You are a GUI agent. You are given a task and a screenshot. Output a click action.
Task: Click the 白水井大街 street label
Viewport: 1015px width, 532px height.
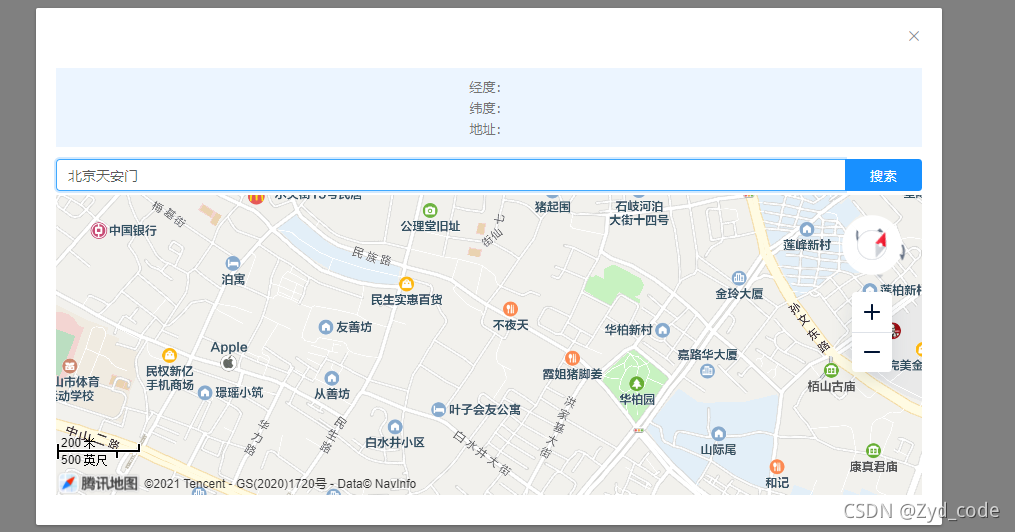482,453
